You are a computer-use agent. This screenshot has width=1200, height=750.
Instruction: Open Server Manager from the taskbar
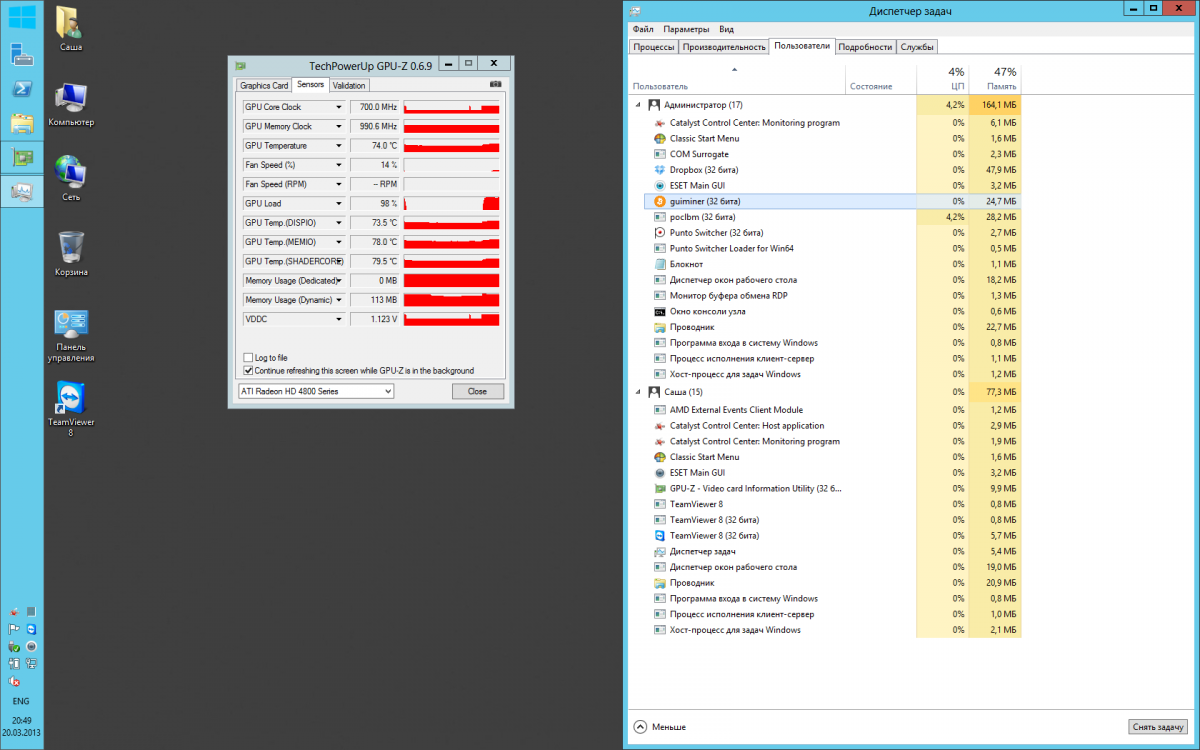(x=21, y=54)
